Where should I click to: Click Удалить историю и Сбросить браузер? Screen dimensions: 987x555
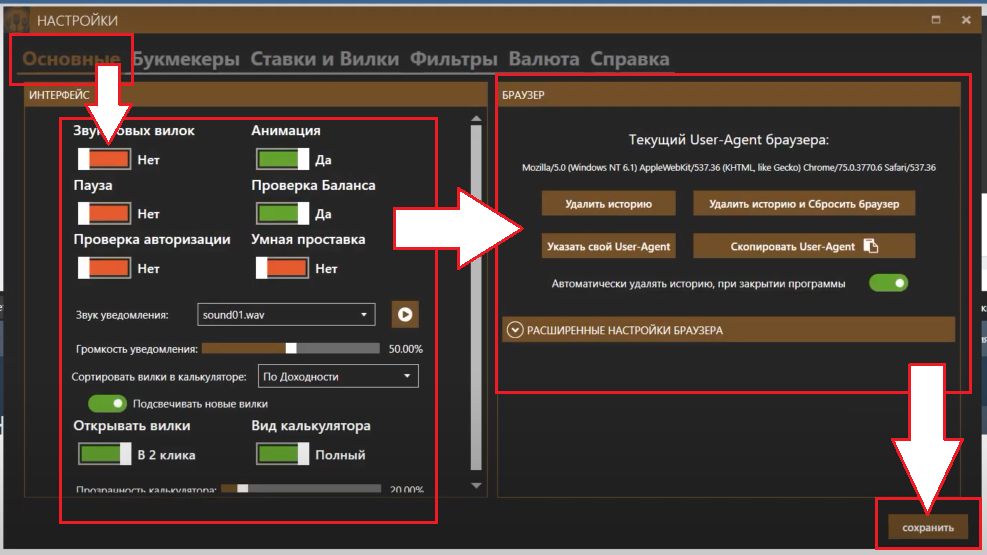804,203
